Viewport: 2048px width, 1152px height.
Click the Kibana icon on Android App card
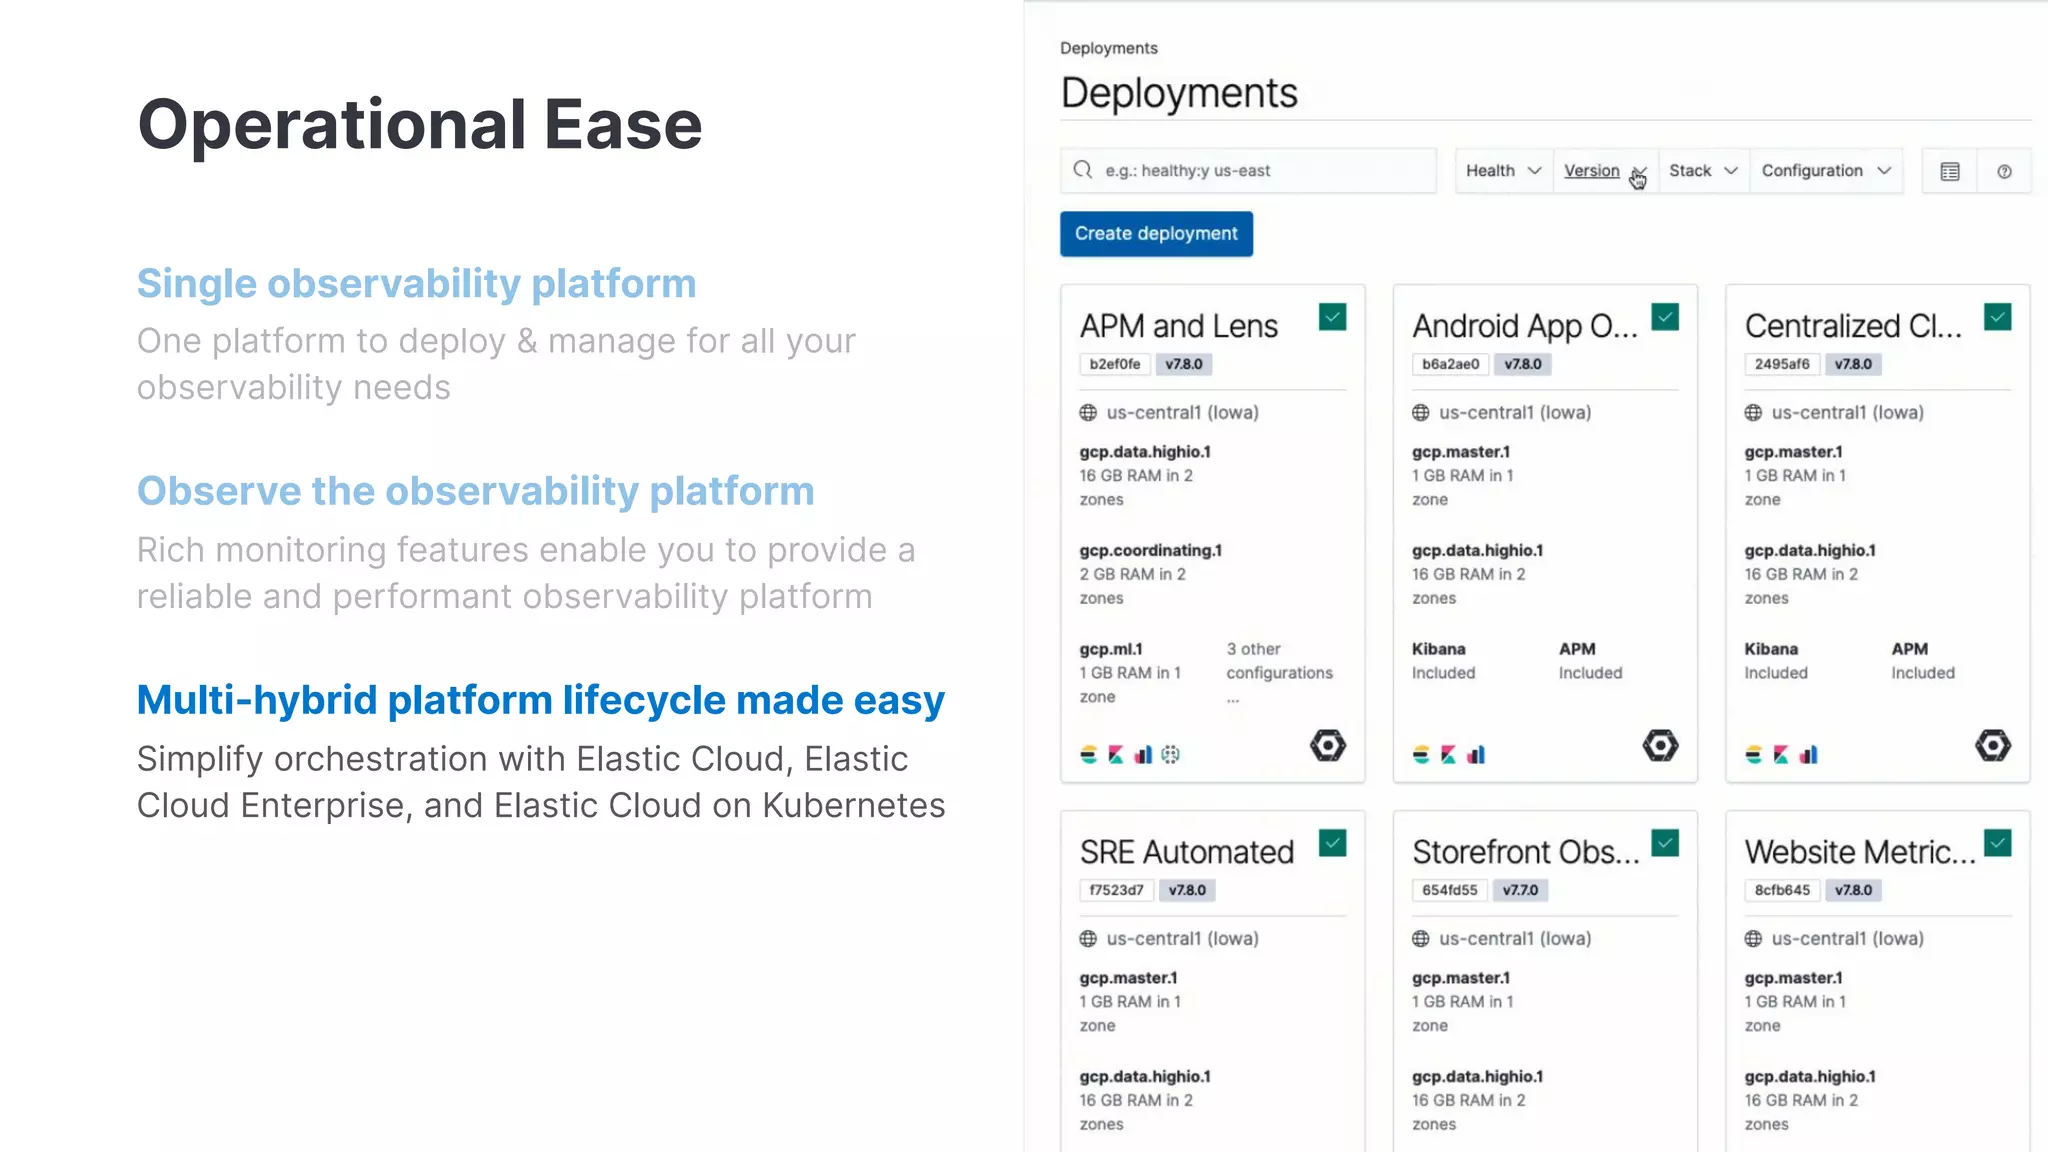coord(1448,755)
